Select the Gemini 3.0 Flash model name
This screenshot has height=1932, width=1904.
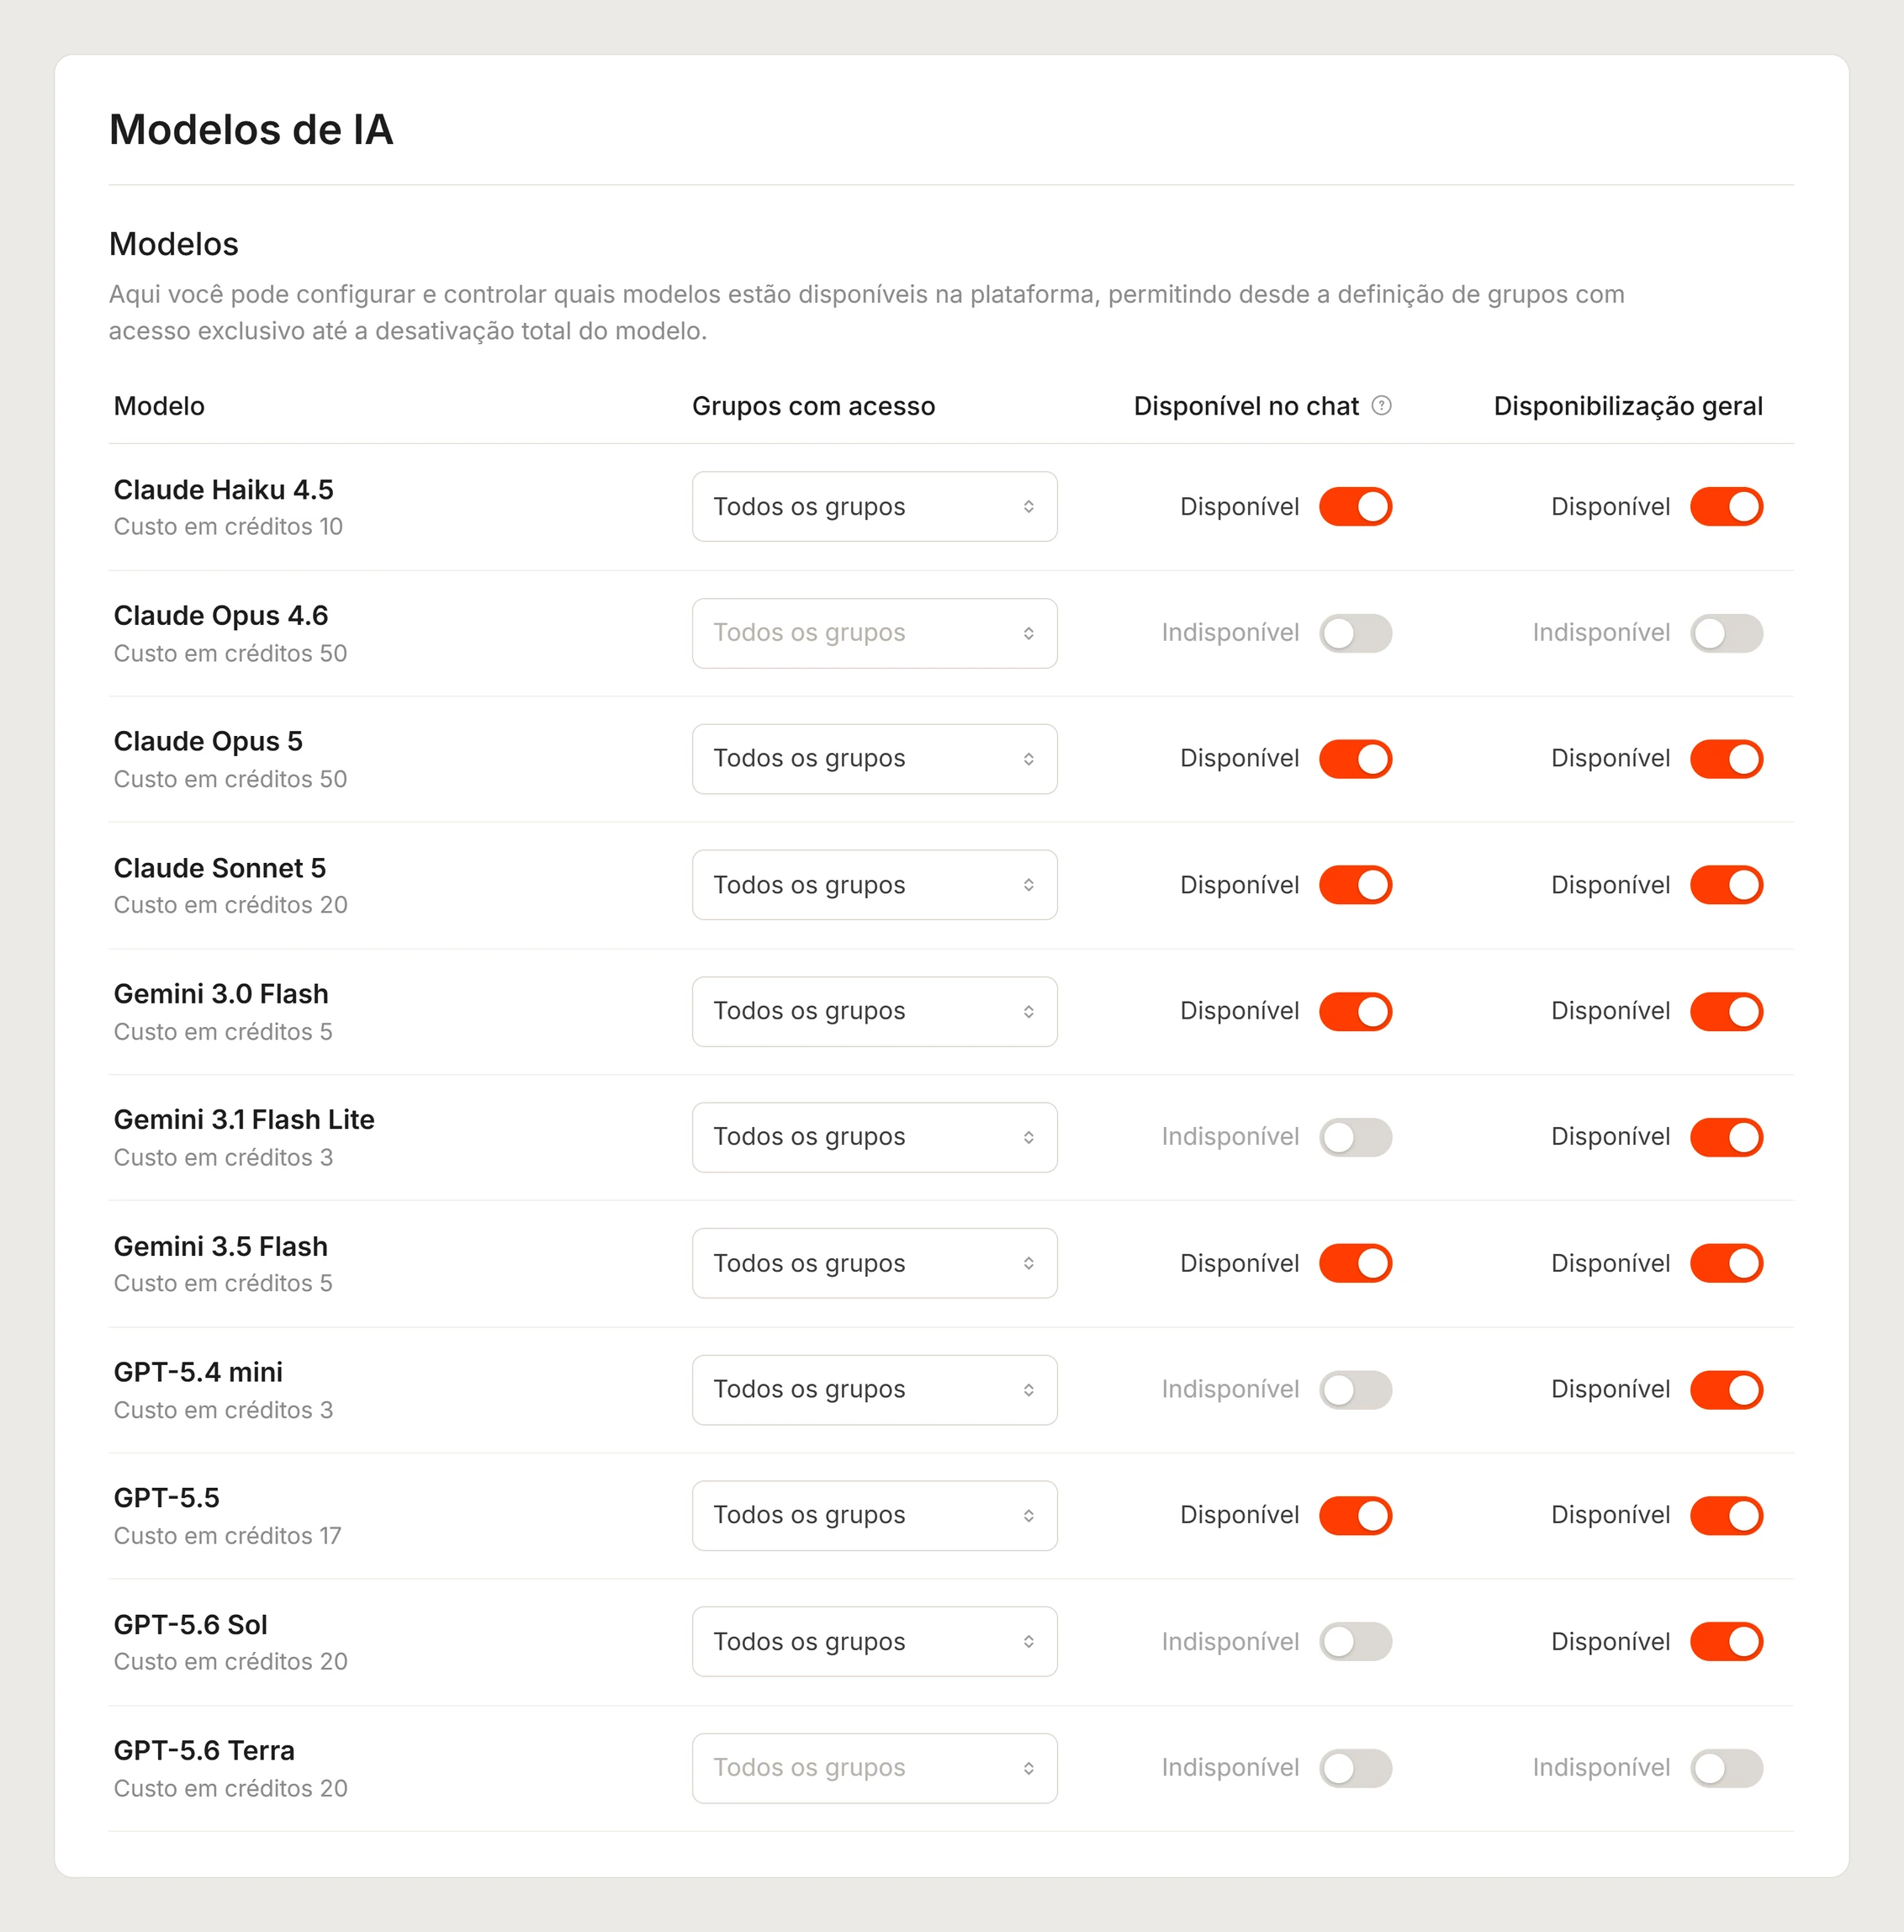[221, 994]
